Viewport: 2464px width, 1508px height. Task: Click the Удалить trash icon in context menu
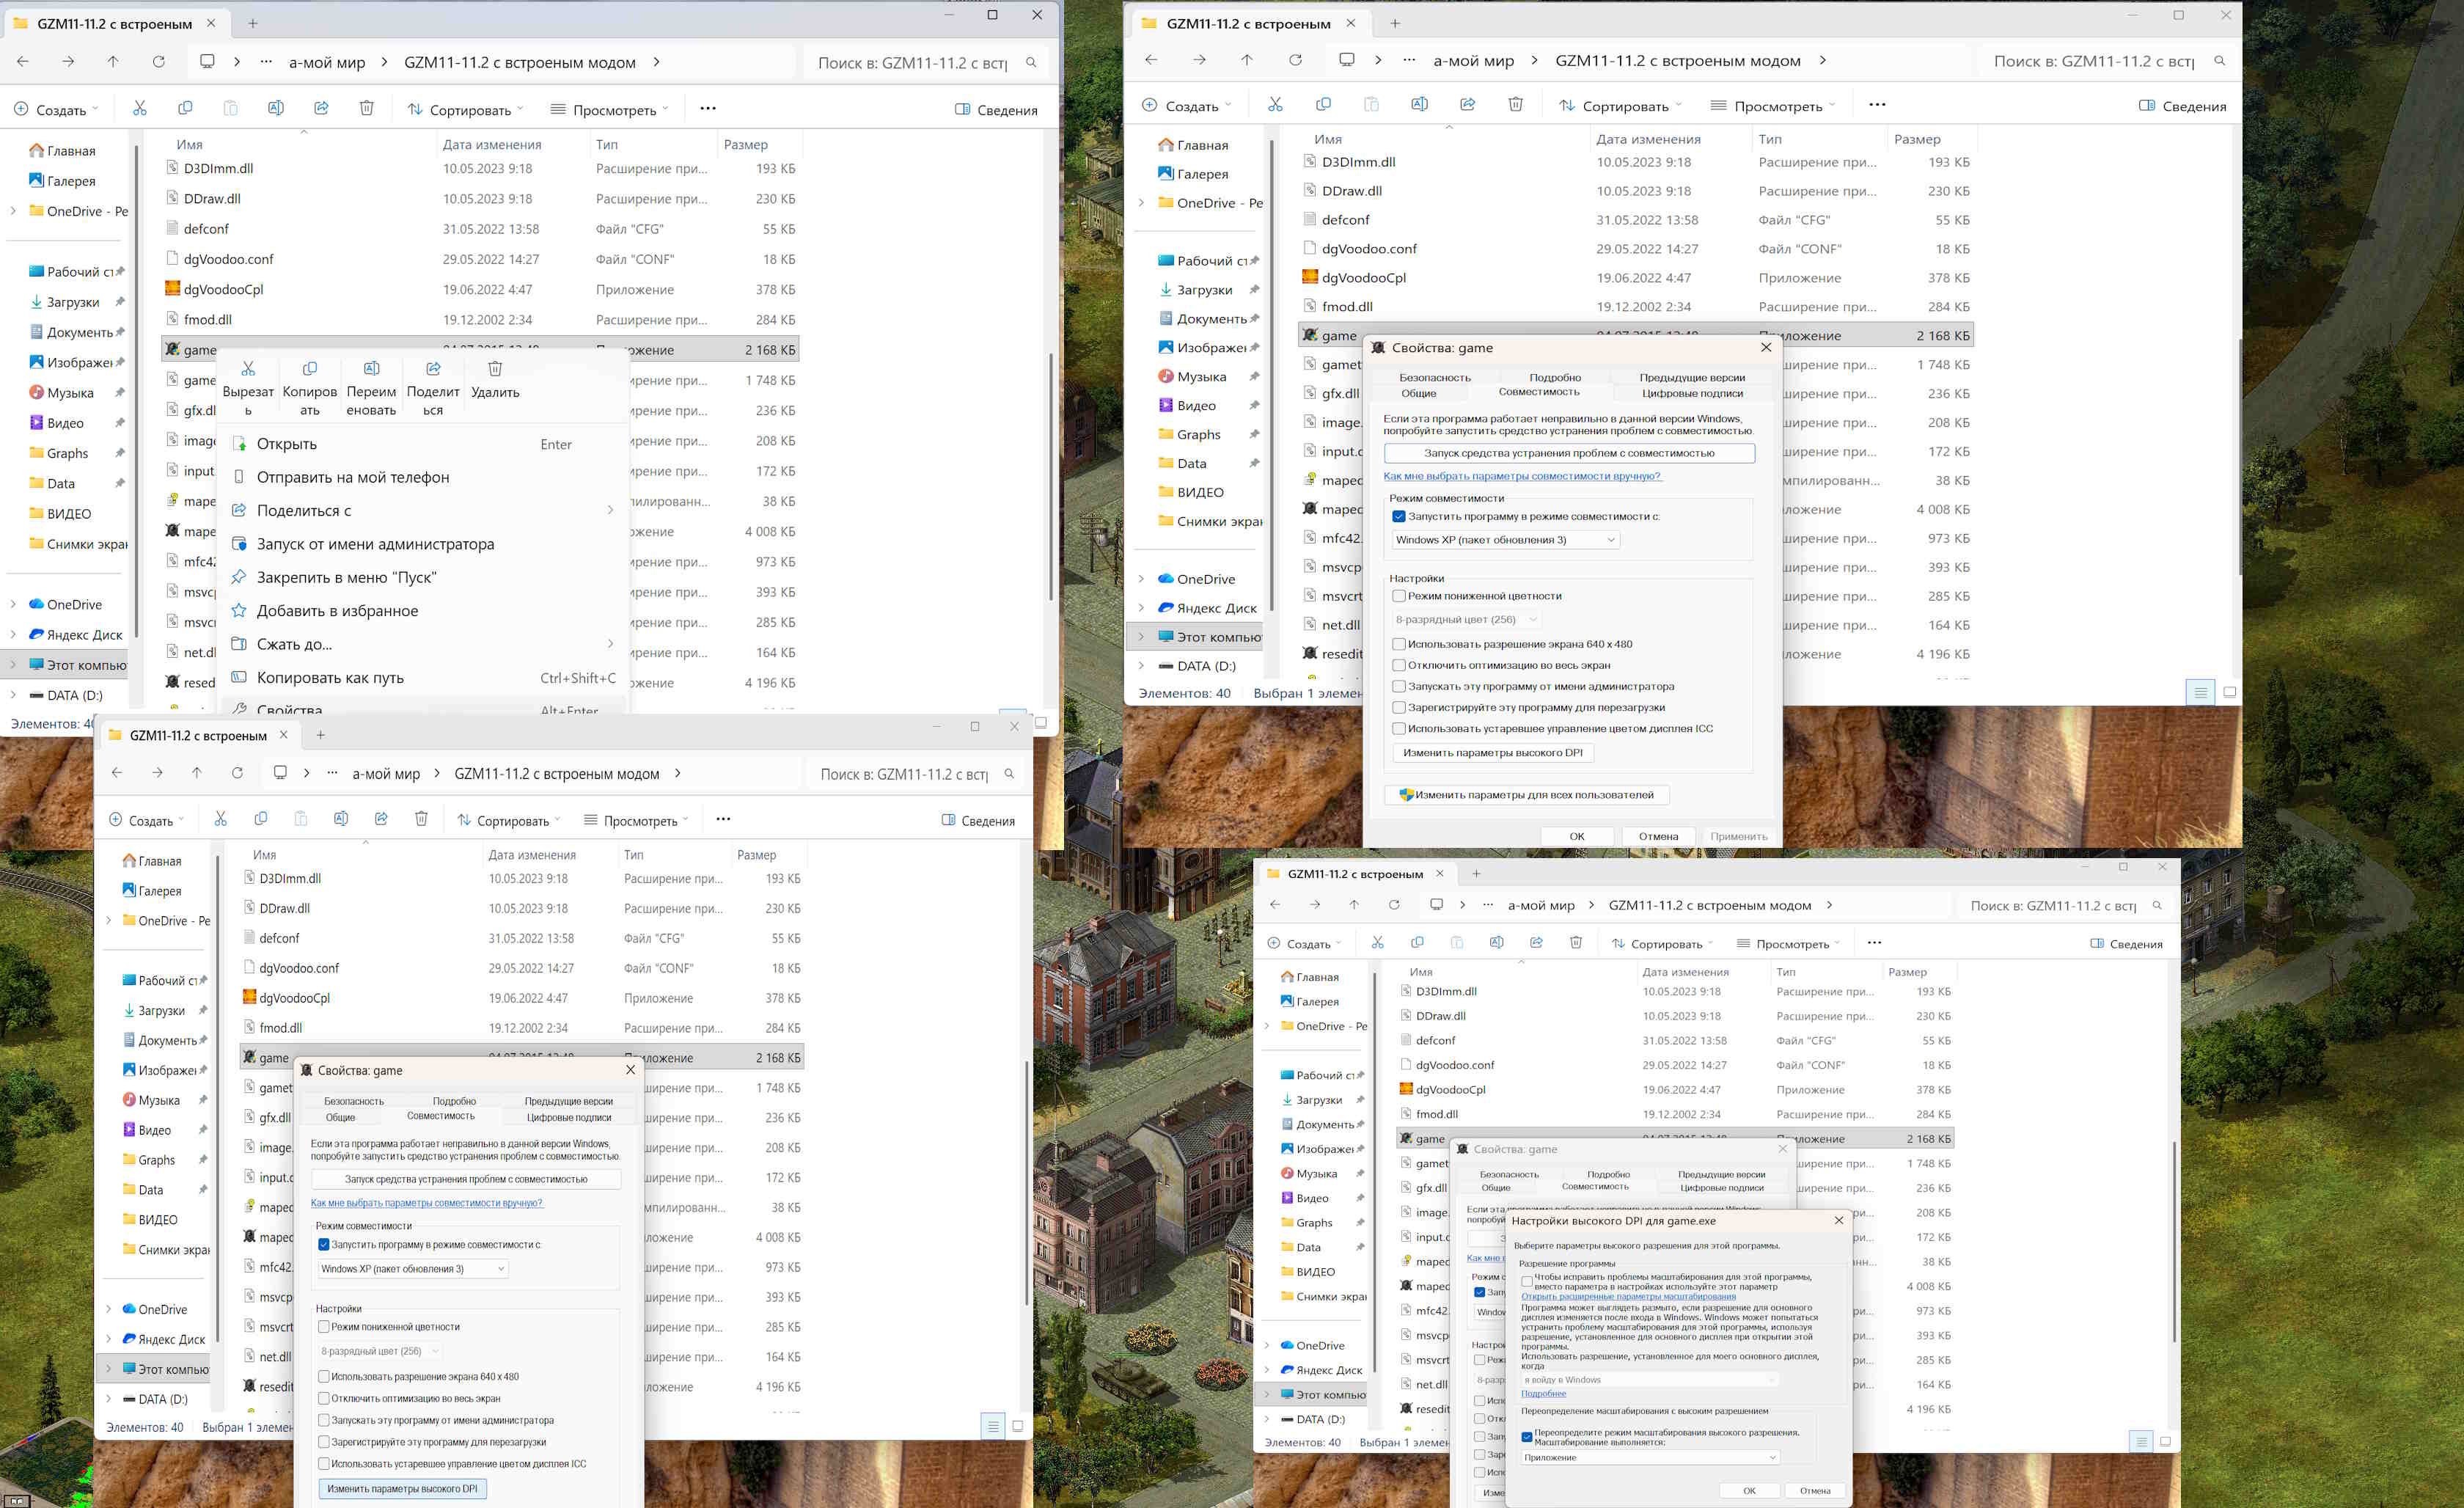pos(495,369)
